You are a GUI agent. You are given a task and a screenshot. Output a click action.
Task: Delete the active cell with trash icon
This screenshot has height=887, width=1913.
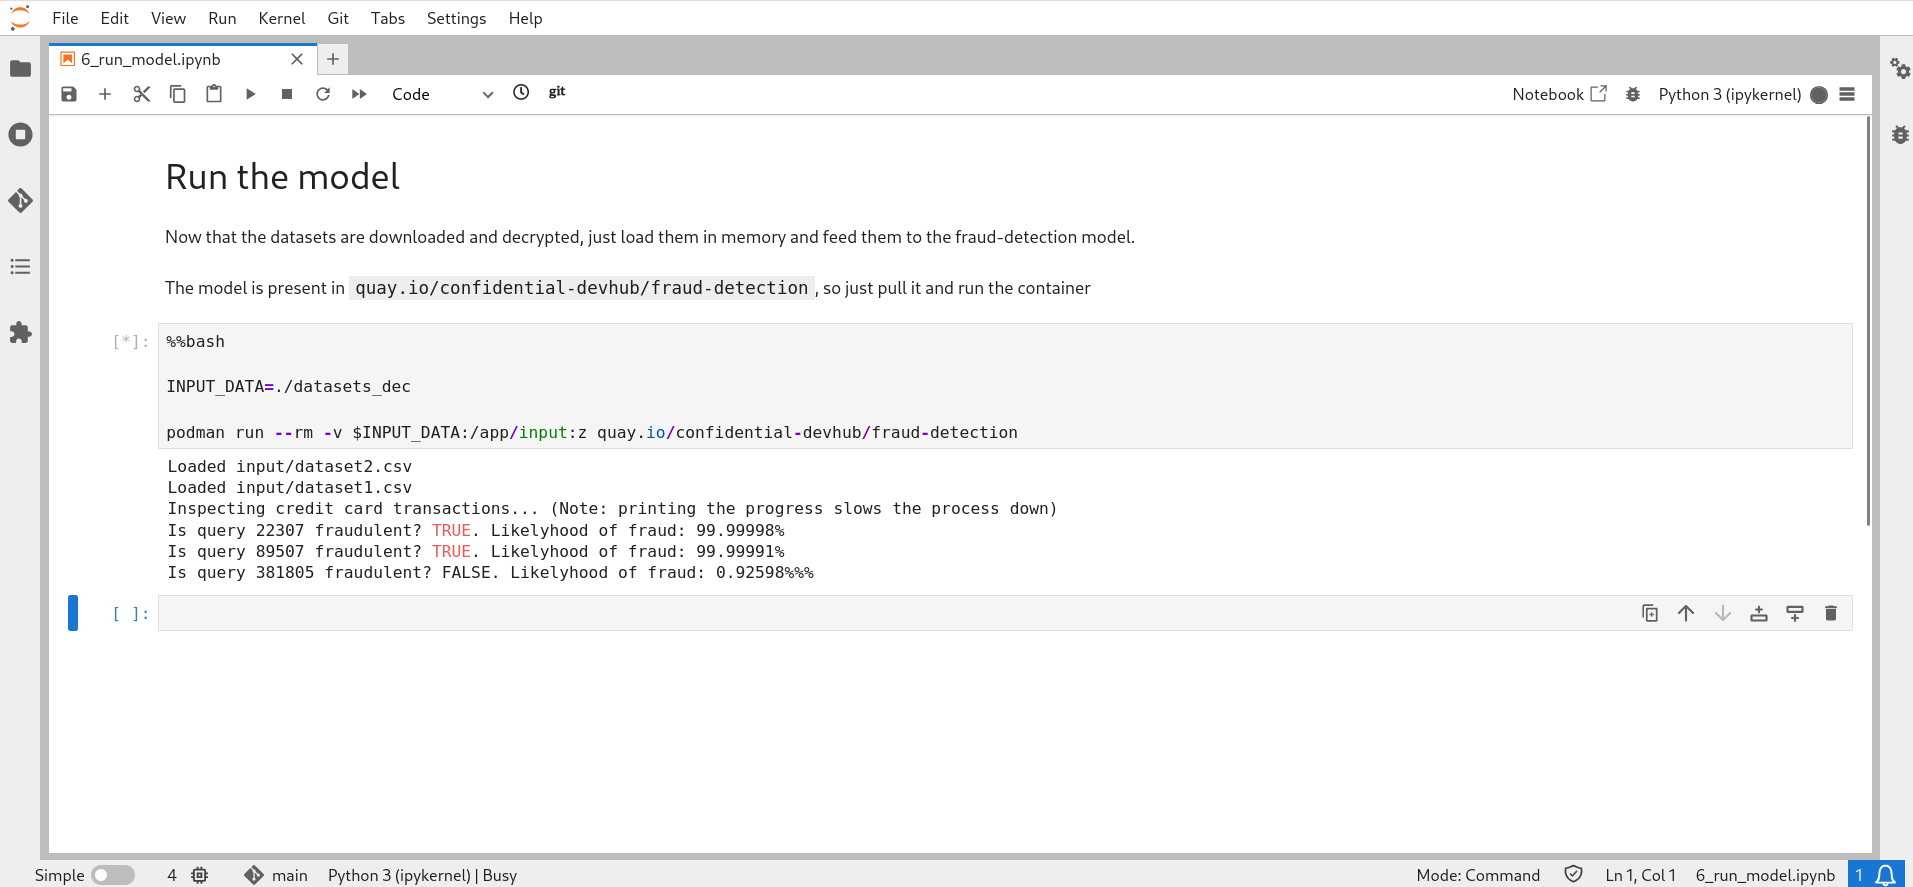click(x=1831, y=613)
